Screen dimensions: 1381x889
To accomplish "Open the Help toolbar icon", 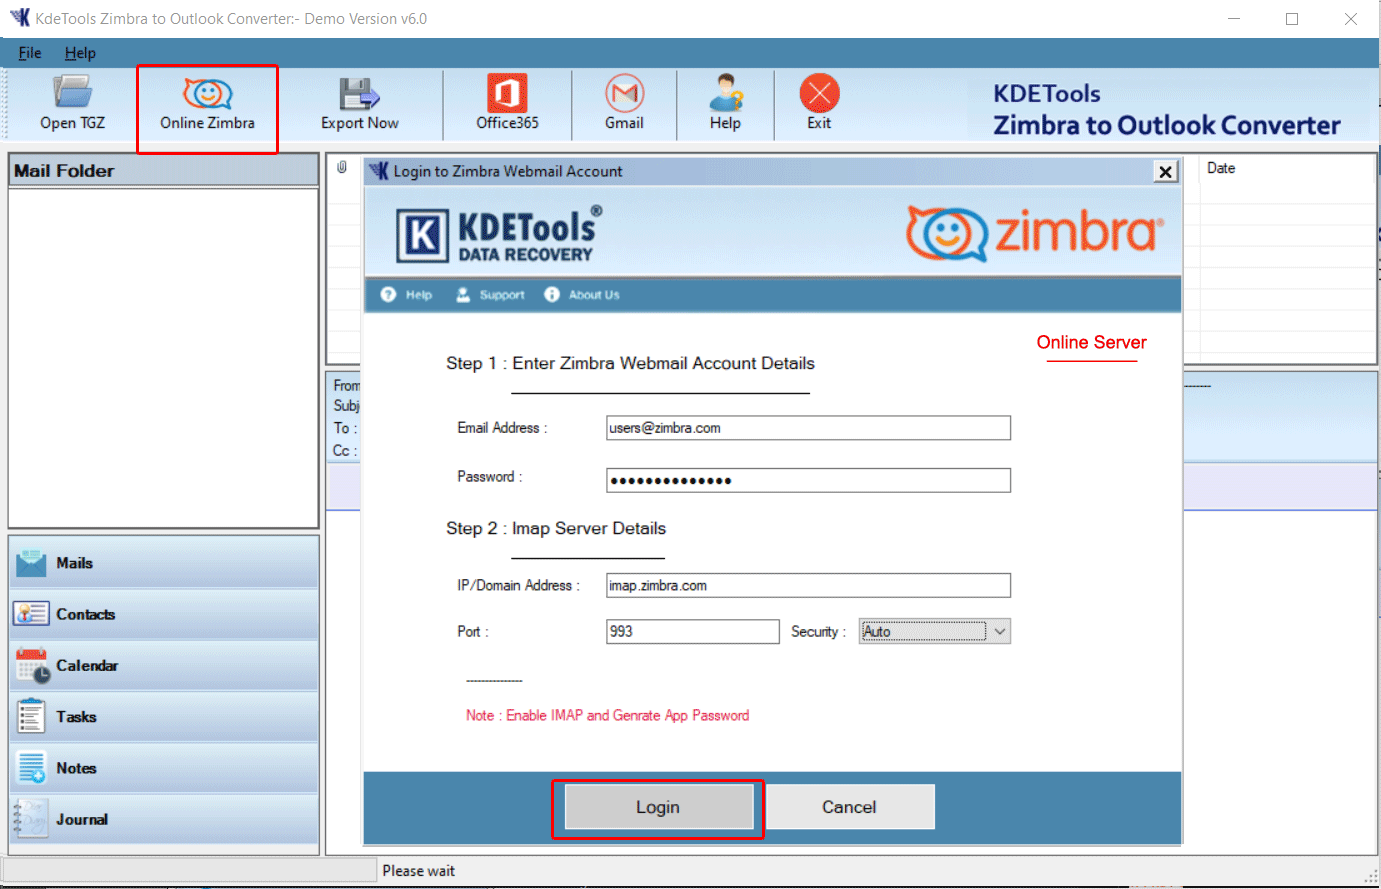I will point(725,103).
